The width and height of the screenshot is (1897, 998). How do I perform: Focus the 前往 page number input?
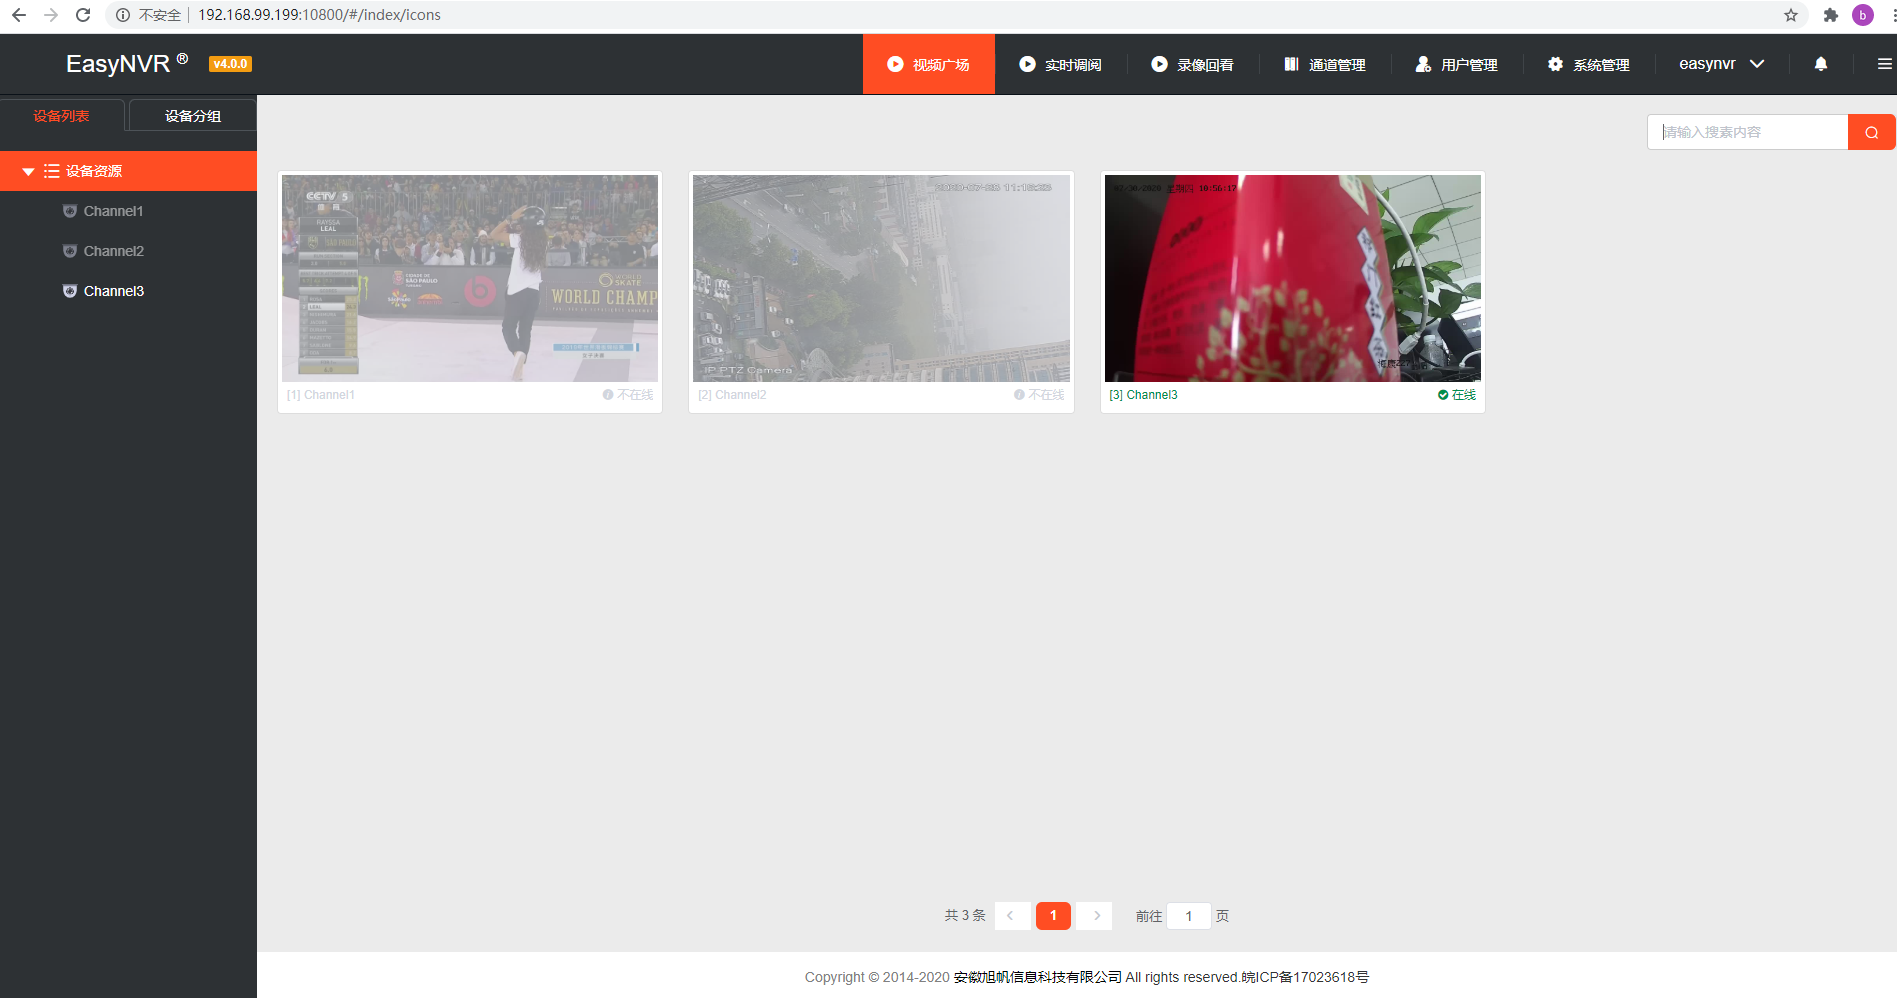click(1189, 916)
